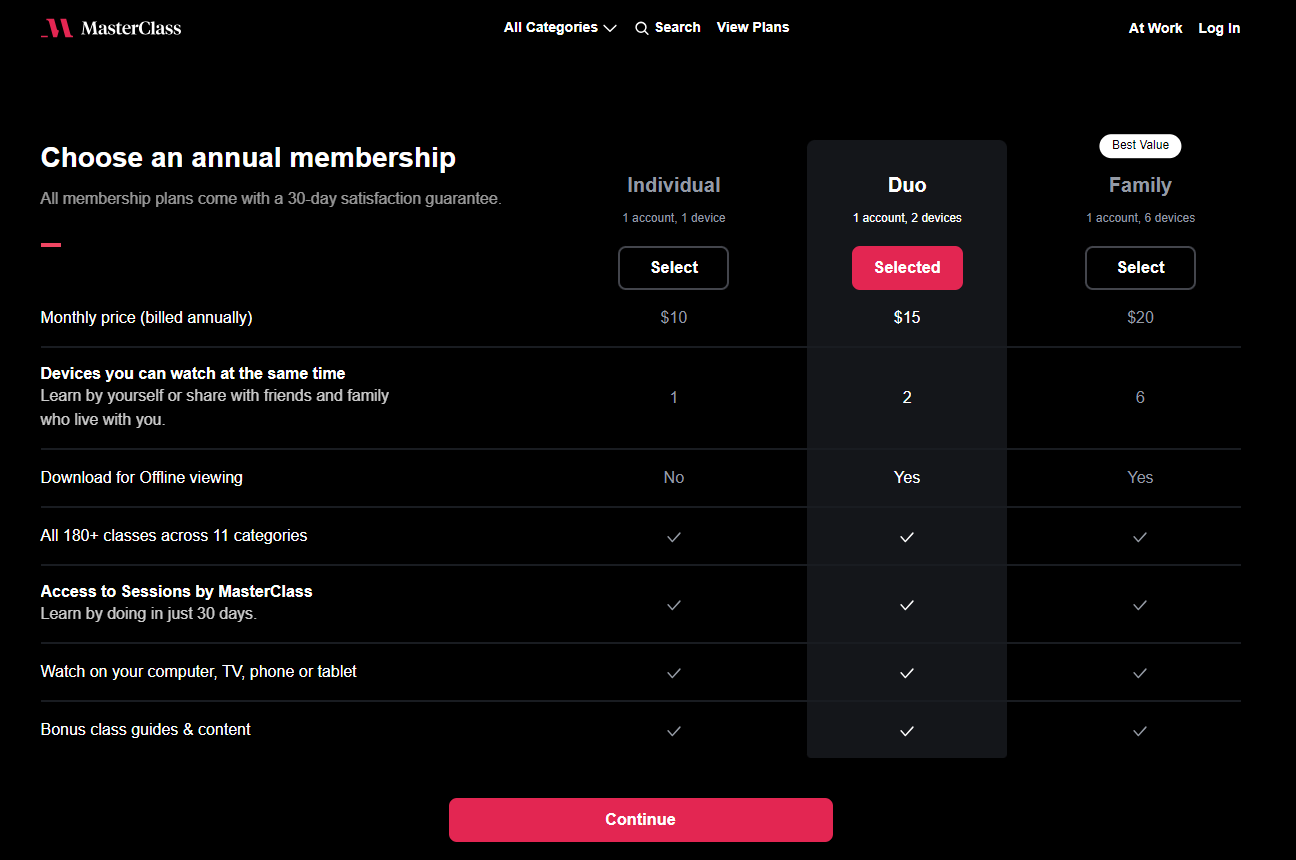Screen dimensions: 1296x860
Task: Click Family checkmark for Sessions by MasterClass
Action: (x=1140, y=605)
